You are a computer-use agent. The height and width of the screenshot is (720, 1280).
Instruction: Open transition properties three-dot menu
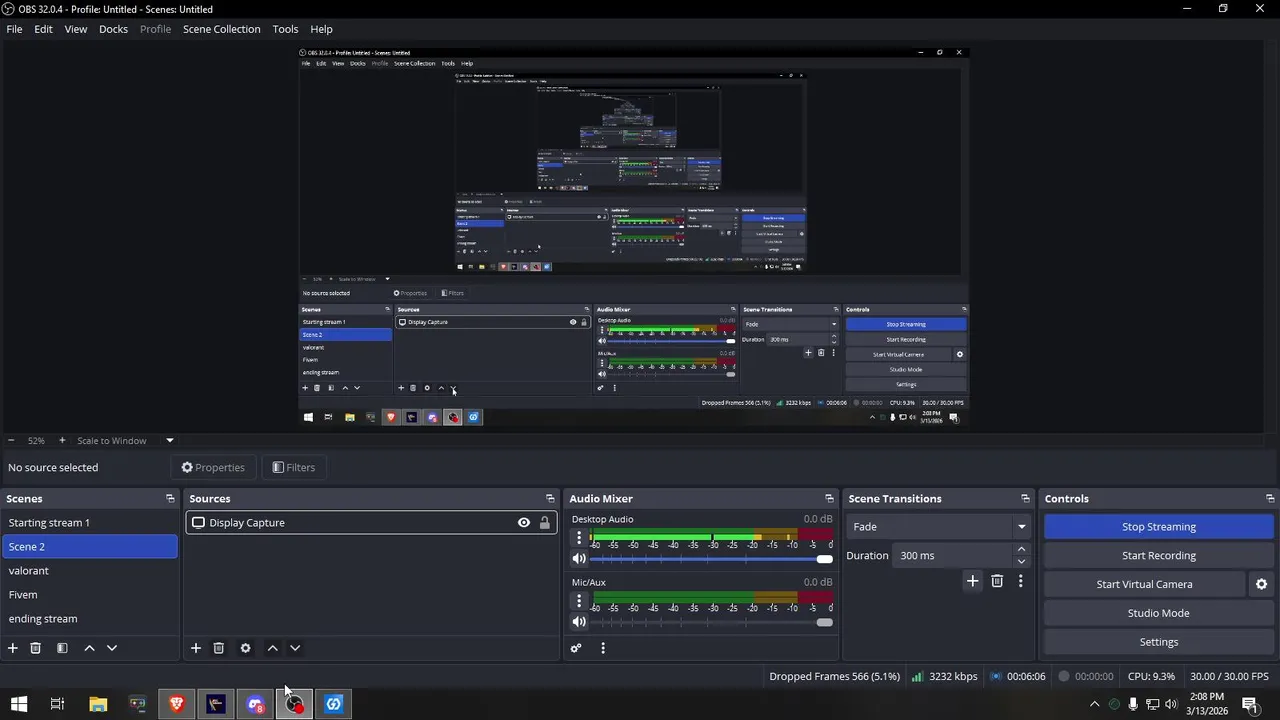tap(1020, 581)
